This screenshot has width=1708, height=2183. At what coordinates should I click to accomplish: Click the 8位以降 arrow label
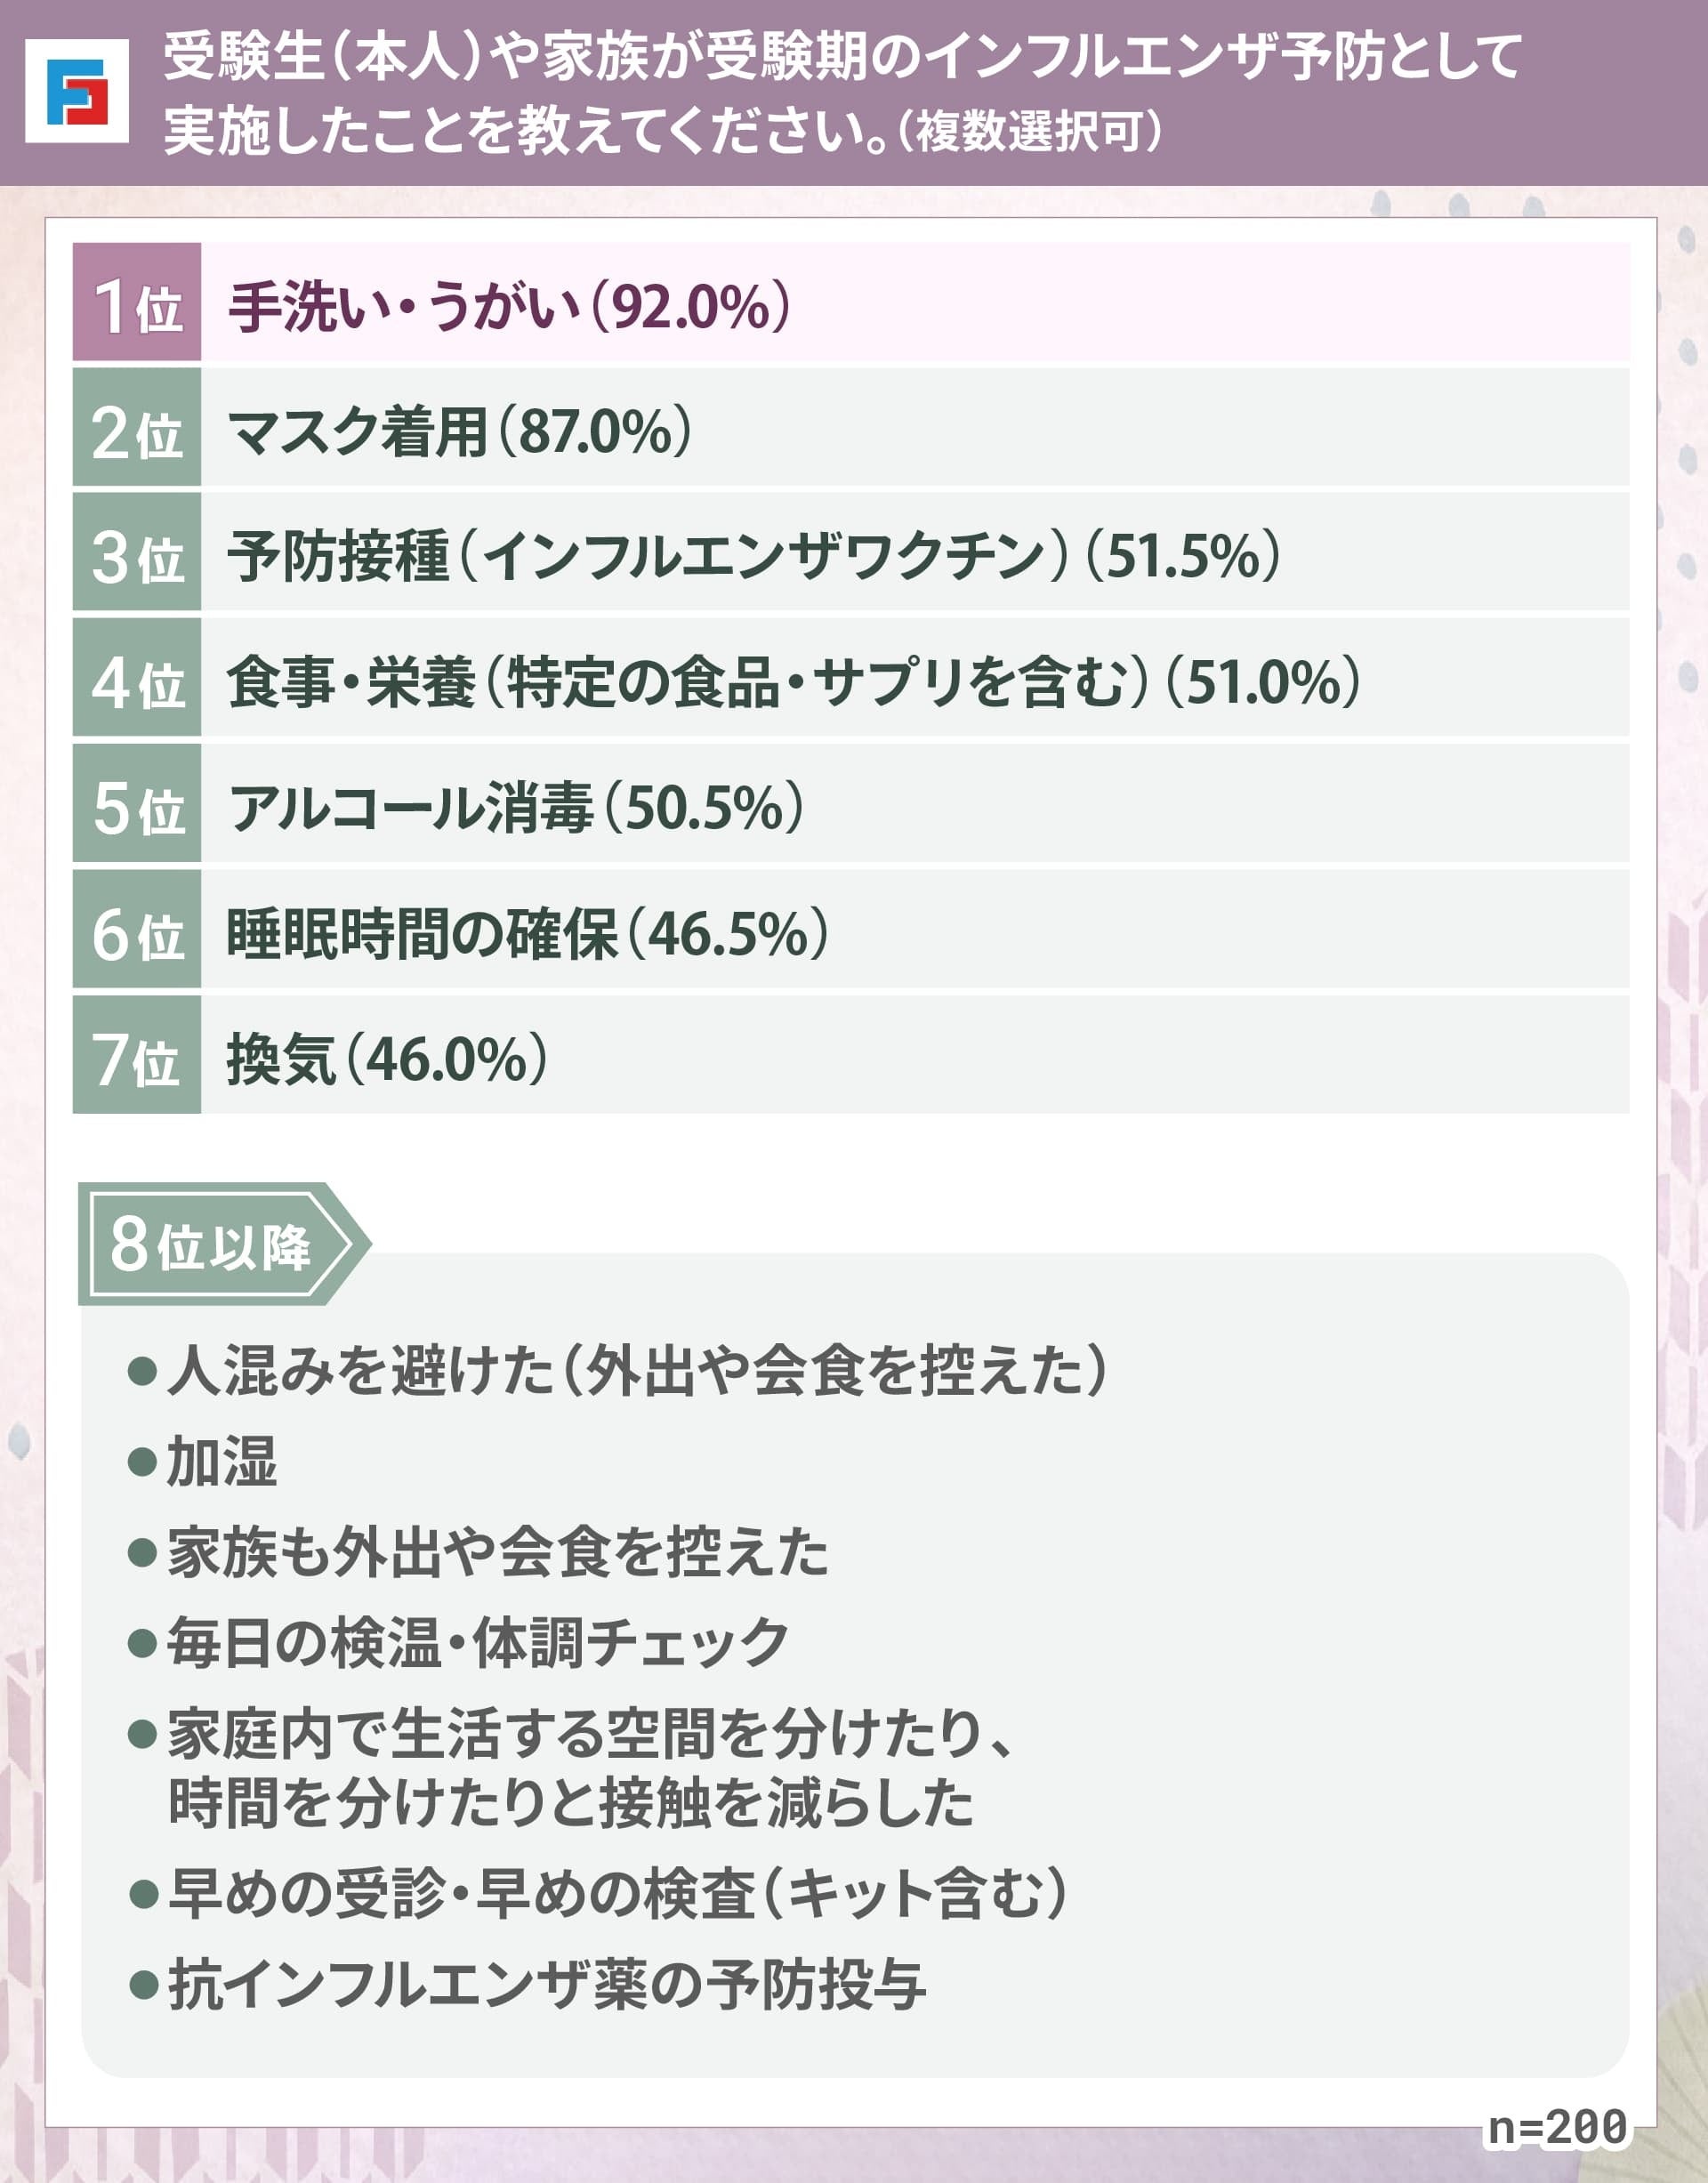point(224,1244)
